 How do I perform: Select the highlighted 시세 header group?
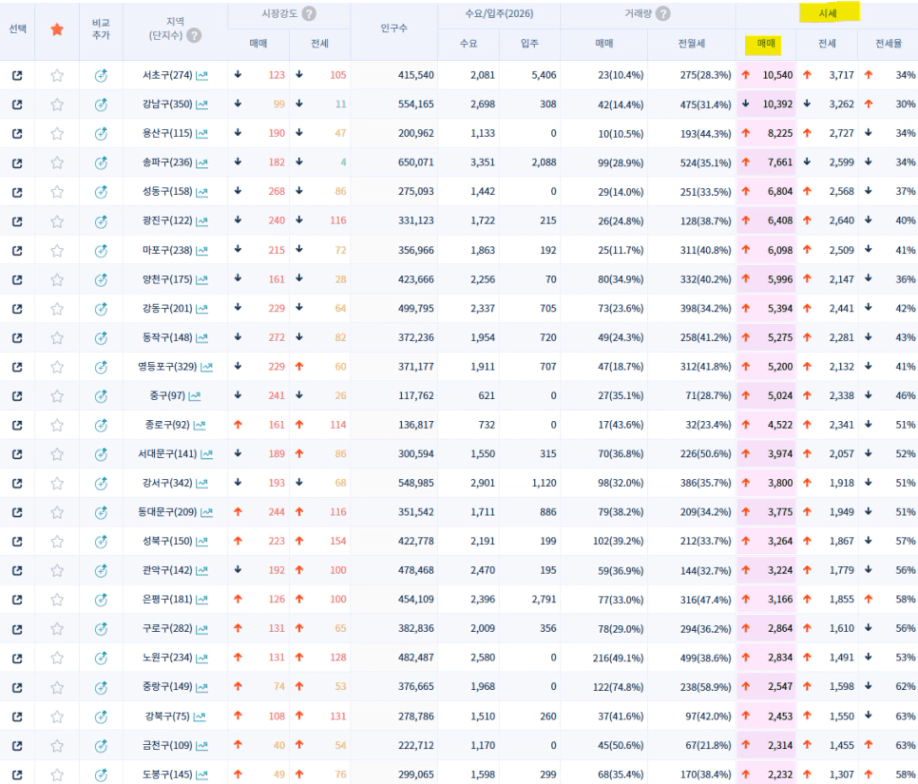827,14
